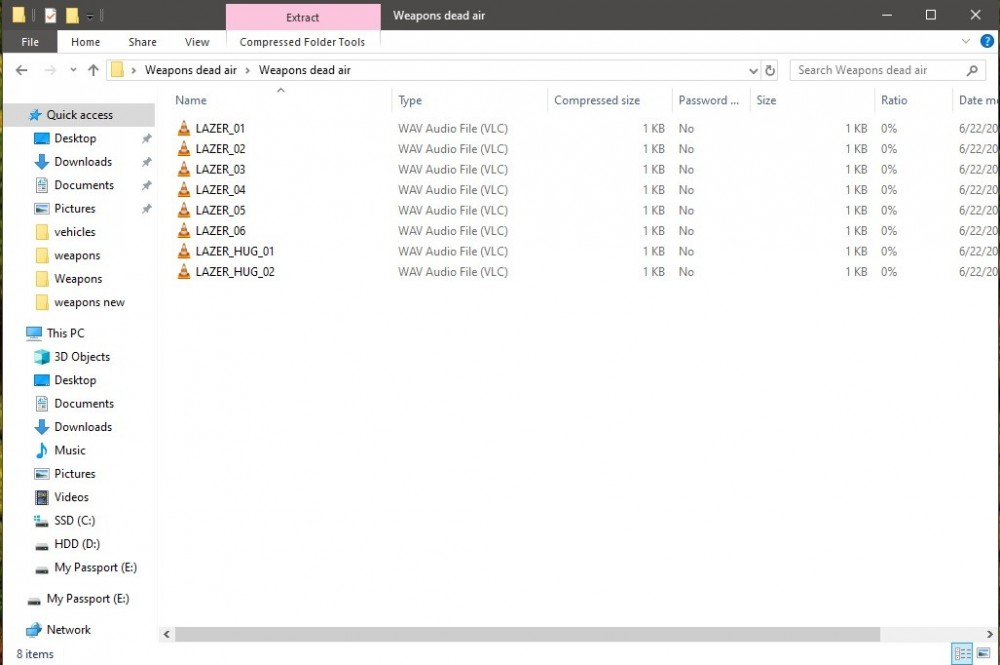Open the File menu

click(x=30, y=41)
